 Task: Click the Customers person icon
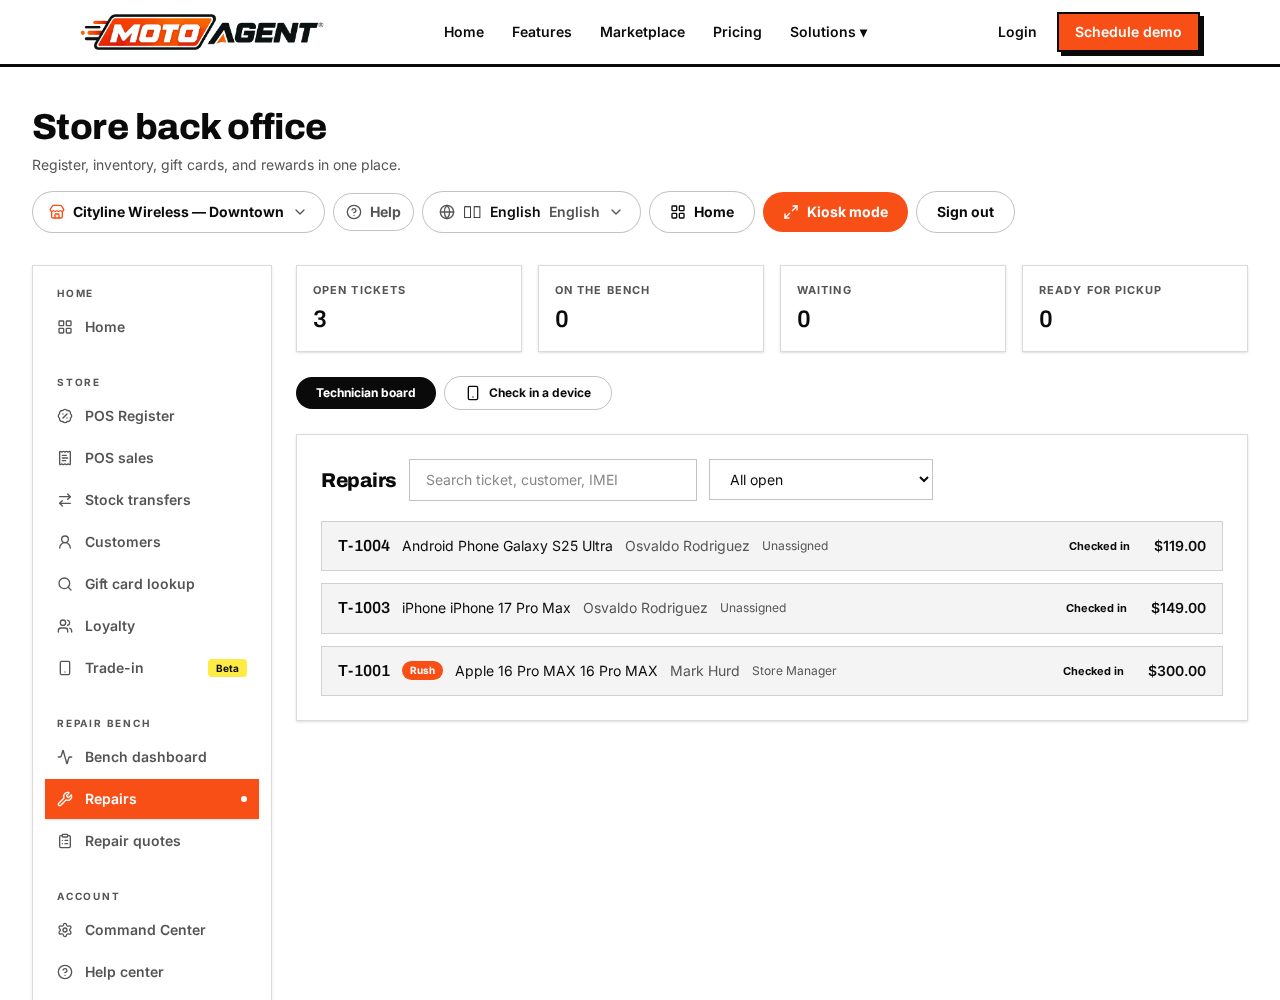(x=65, y=542)
